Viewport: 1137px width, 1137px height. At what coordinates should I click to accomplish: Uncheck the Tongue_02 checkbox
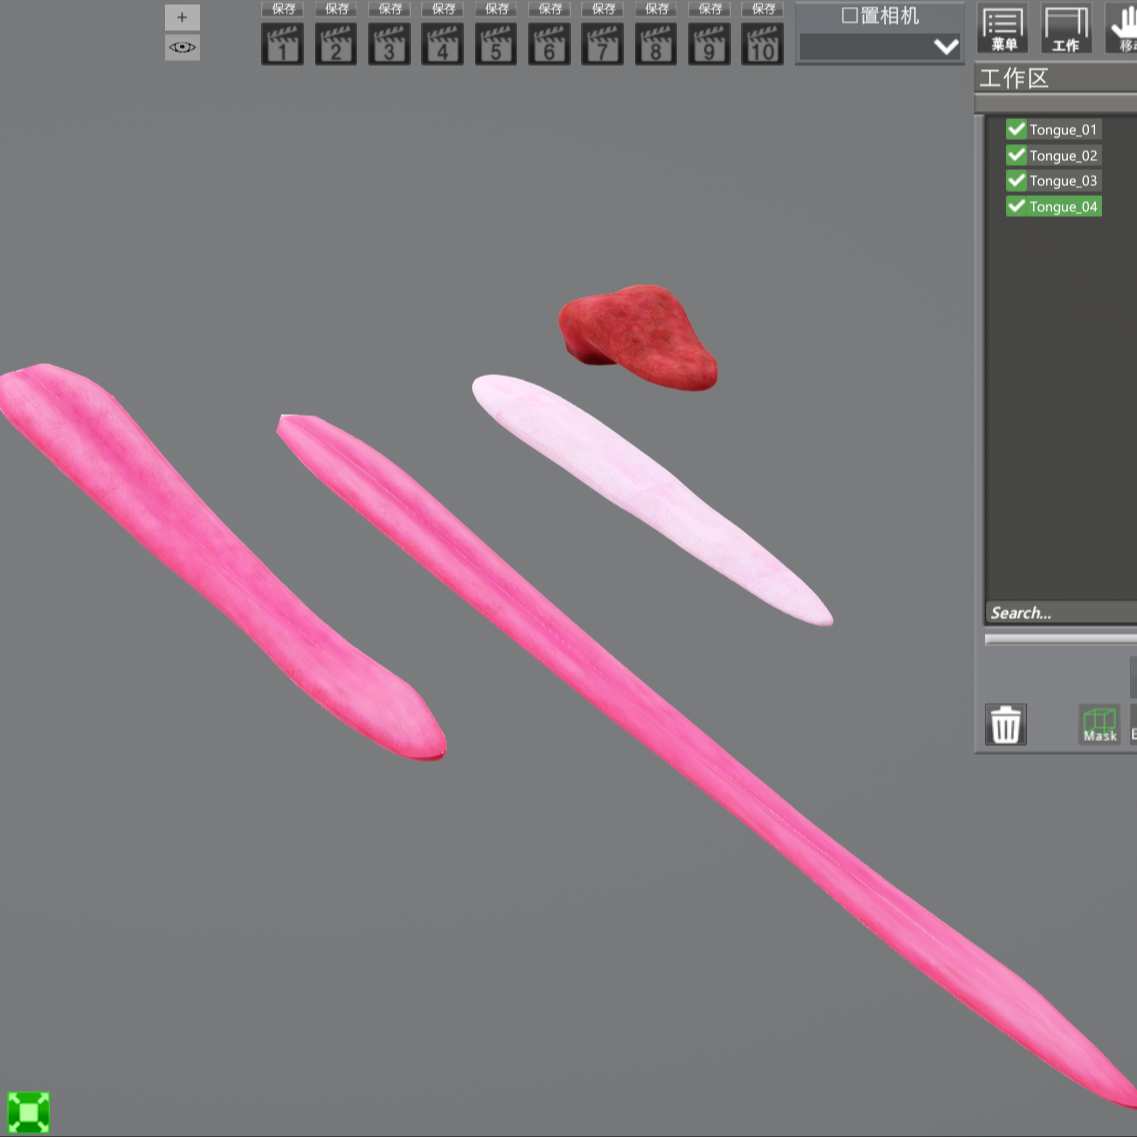[x=1017, y=155]
